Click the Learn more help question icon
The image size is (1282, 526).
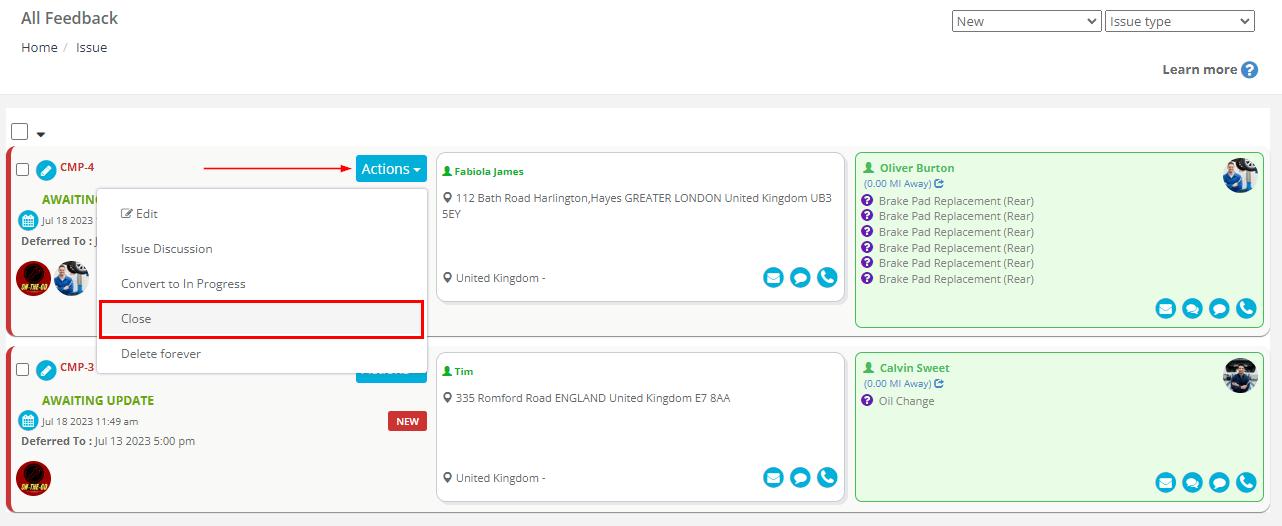pos(1249,70)
